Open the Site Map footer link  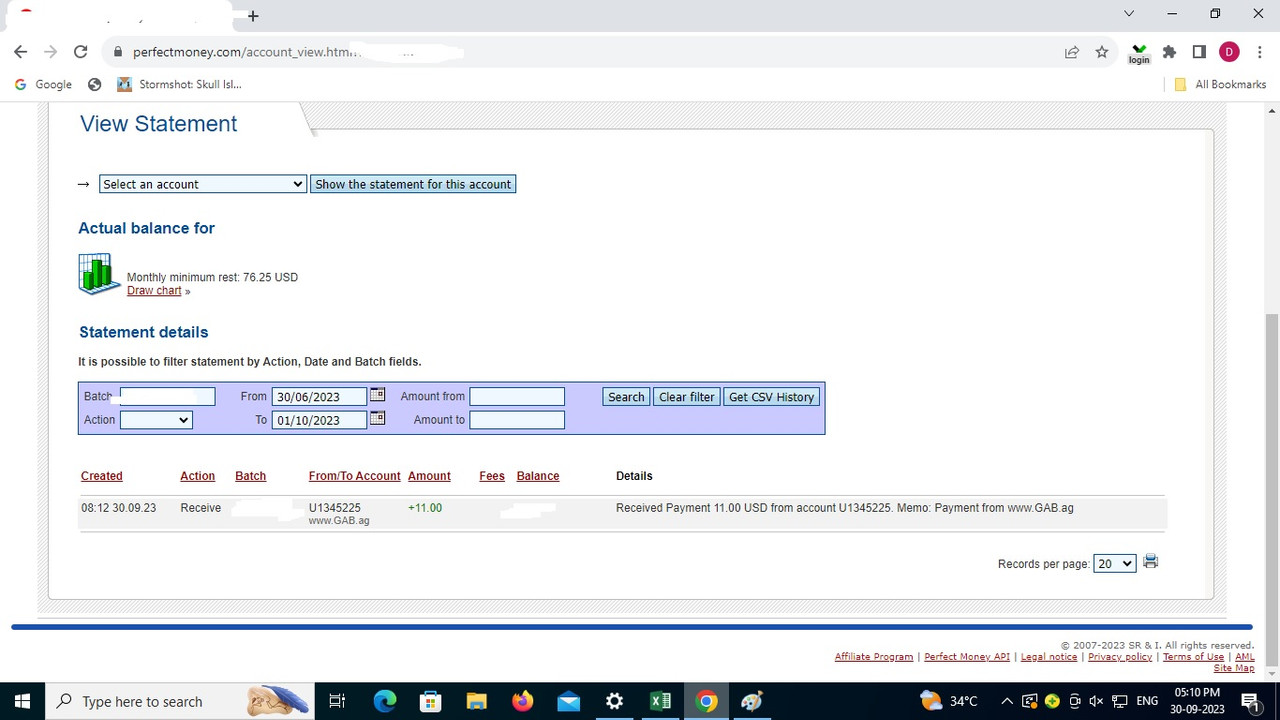(1234, 668)
